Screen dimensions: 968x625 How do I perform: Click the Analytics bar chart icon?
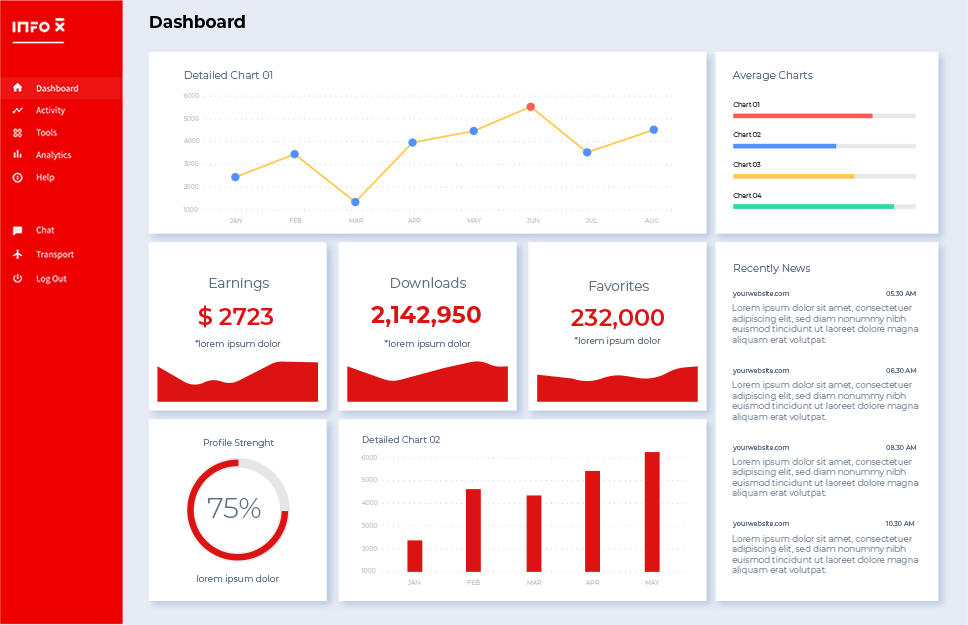point(17,154)
